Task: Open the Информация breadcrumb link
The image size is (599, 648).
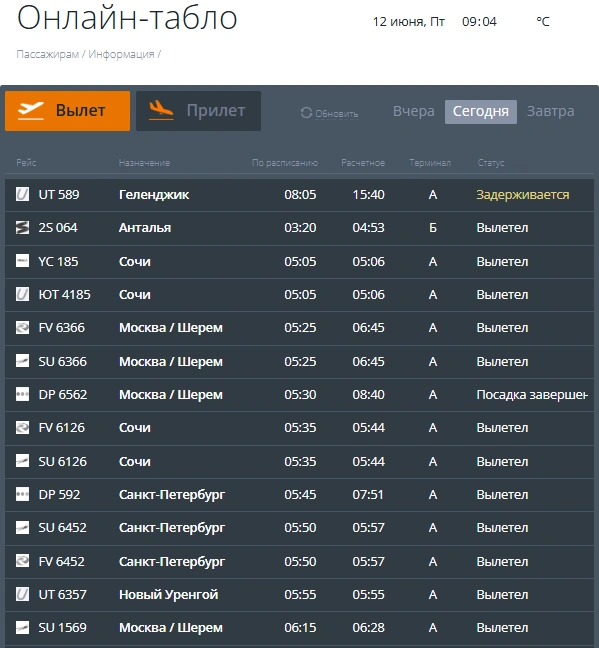Action: pyautogui.click(x=121, y=54)
